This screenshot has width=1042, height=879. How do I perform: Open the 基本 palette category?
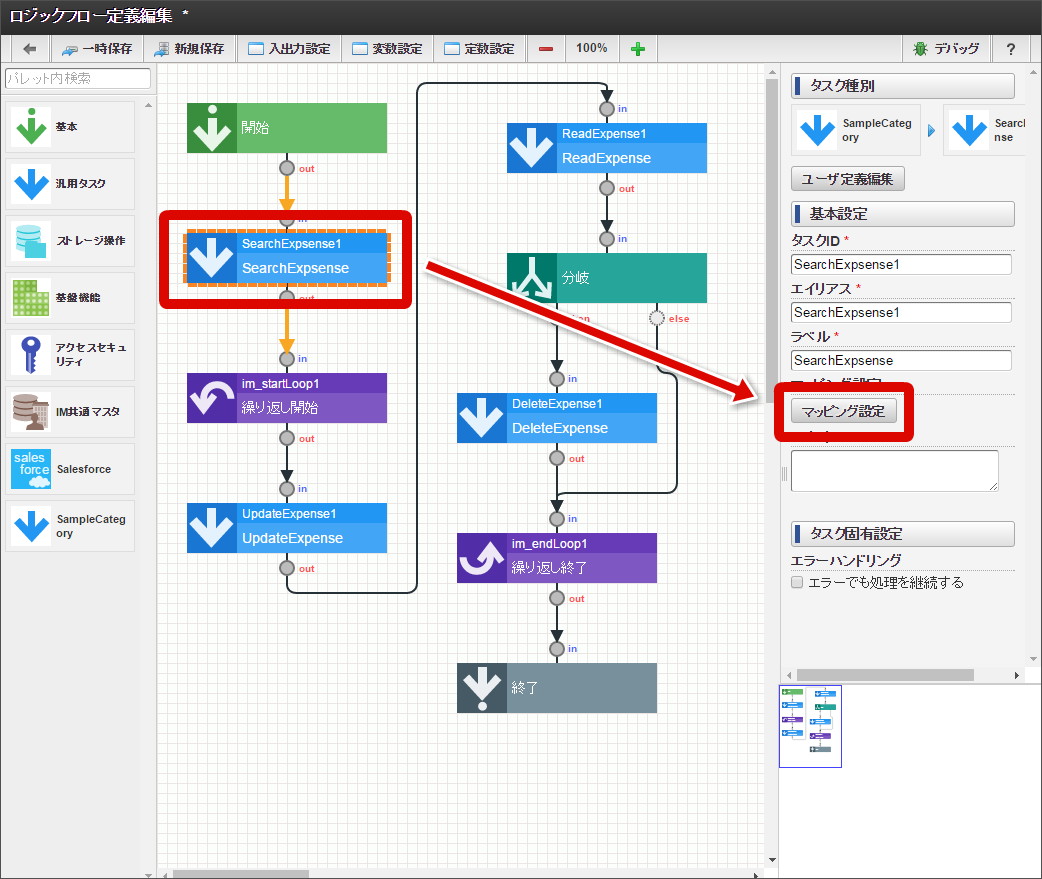(70, 127)
